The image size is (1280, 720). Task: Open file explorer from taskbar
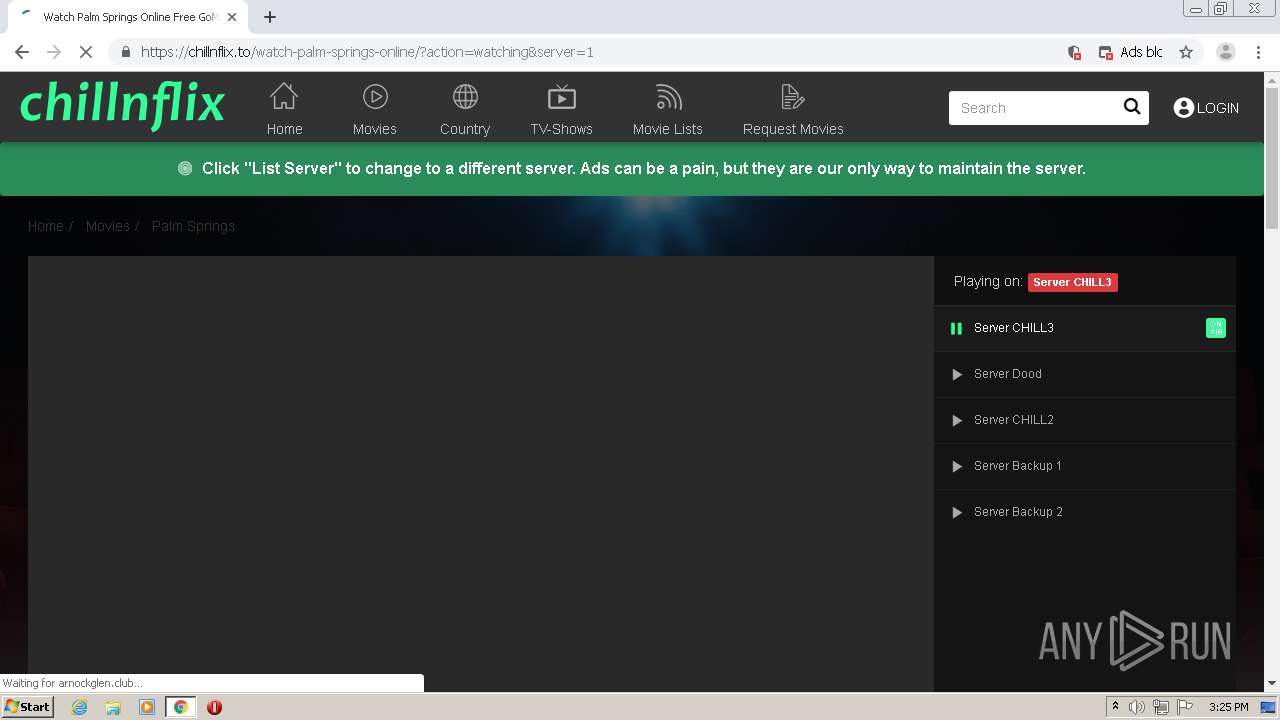[113, 707]
